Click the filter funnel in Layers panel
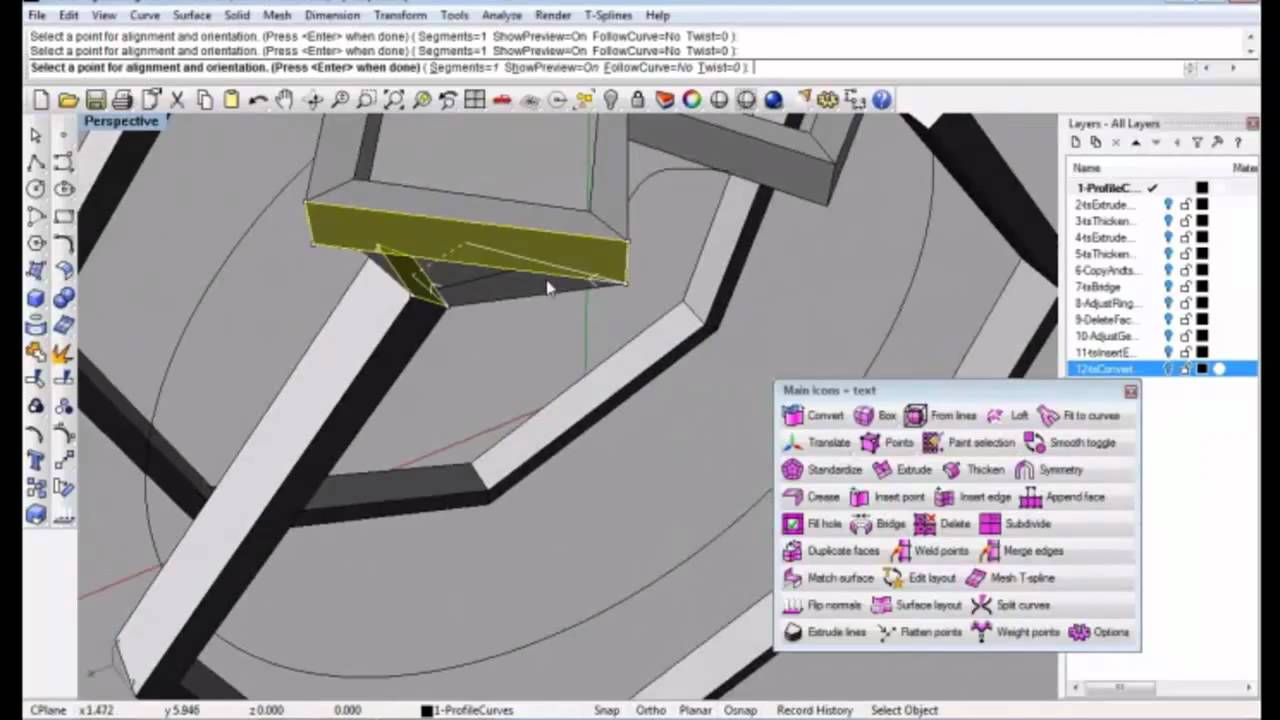Viewport: 1280px width, 720px height. point(1197,143)
